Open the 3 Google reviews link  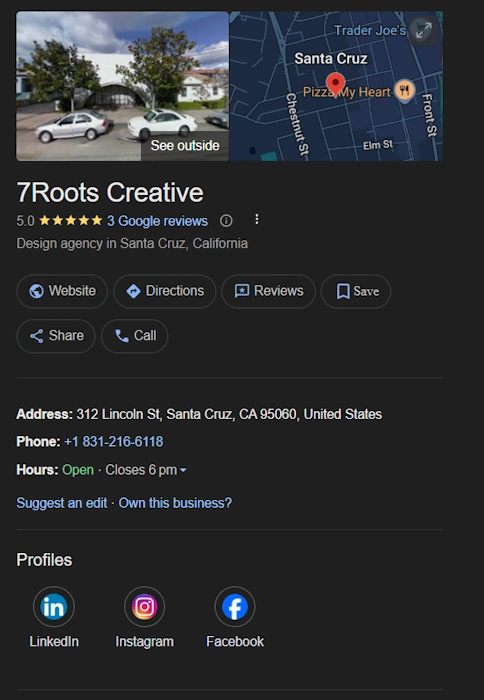pyautogui.click(x=157, y=221)
